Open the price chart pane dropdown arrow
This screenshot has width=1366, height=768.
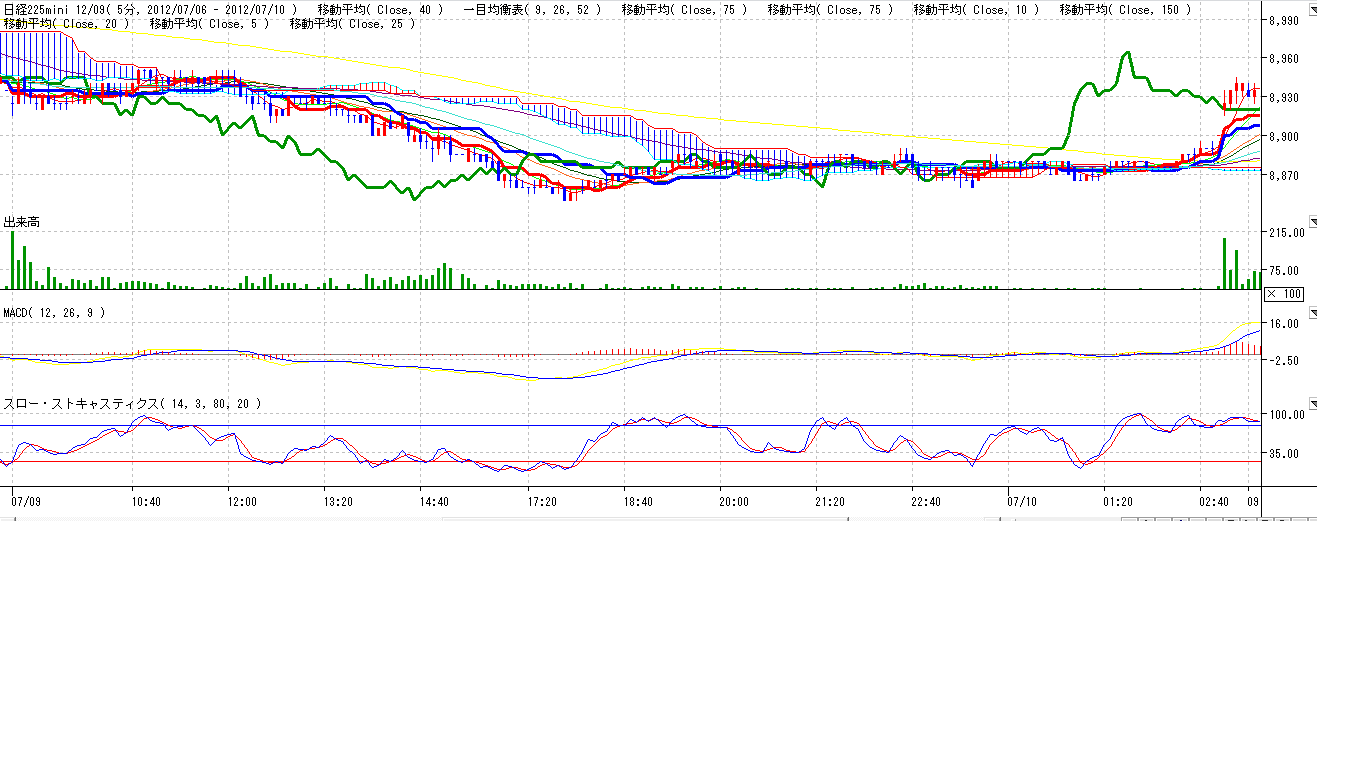1314,8
